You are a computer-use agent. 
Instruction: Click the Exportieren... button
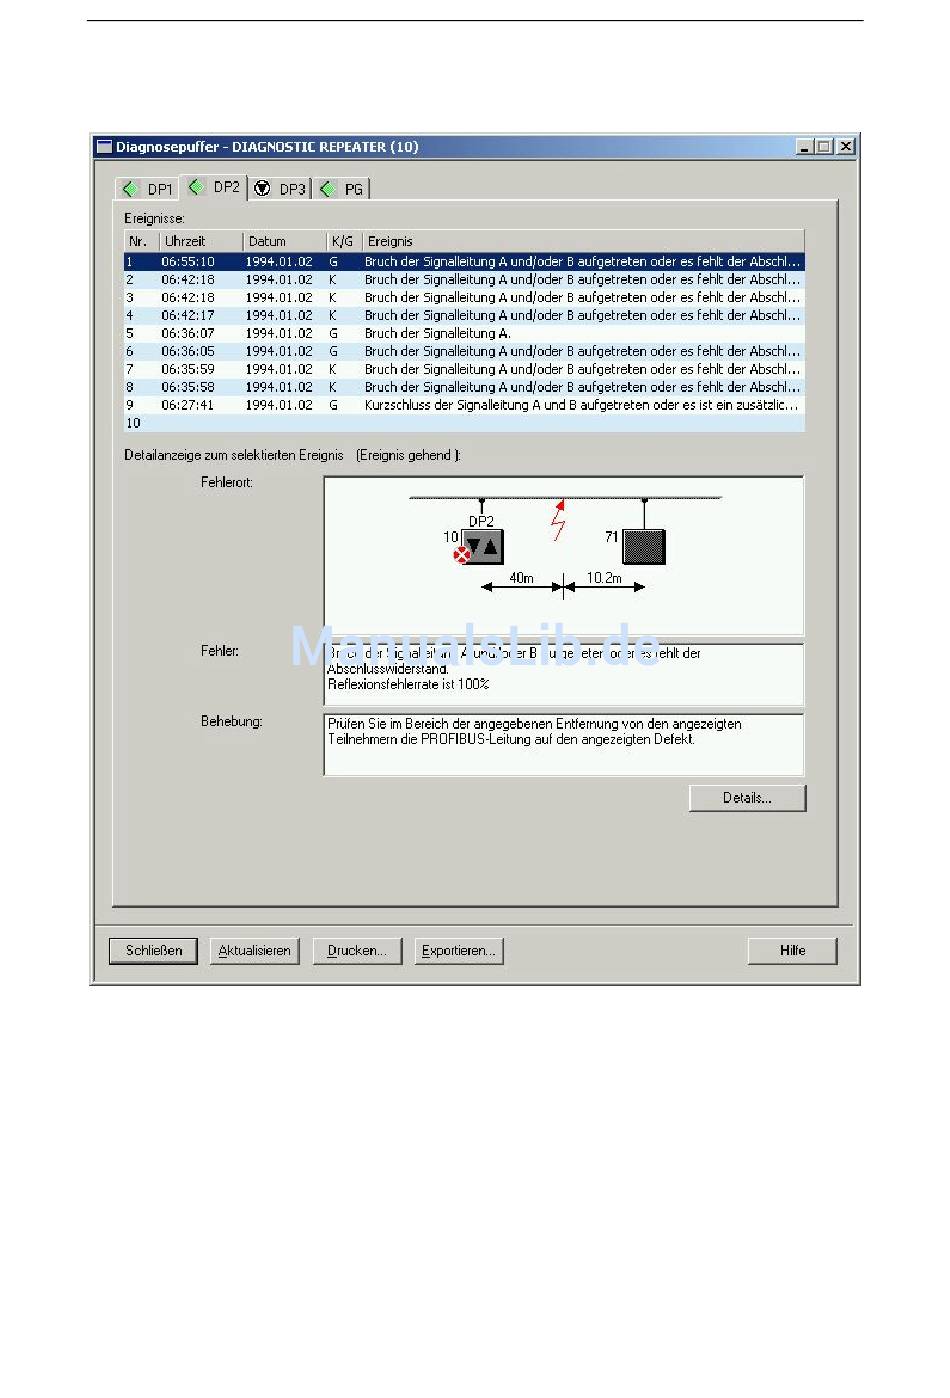[x=458, y=951]
